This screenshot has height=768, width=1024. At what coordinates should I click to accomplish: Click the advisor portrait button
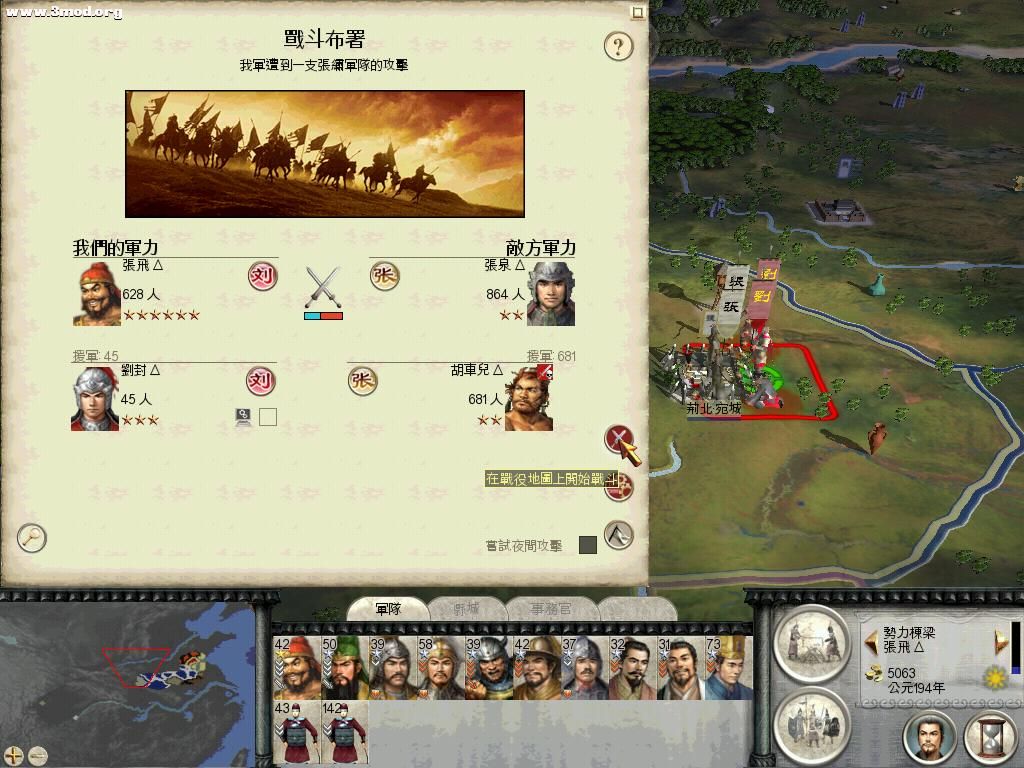pyautogui.click(x=930, y=737)
